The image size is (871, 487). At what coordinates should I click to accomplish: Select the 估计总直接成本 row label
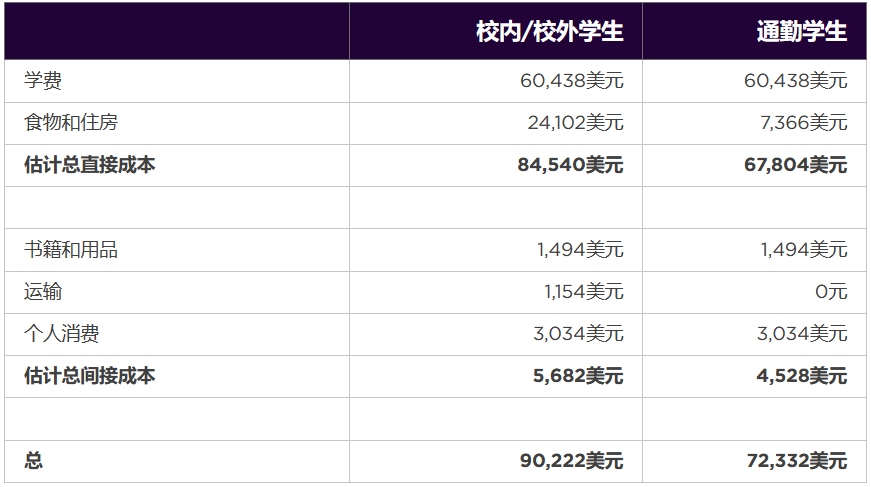(90, 165)
